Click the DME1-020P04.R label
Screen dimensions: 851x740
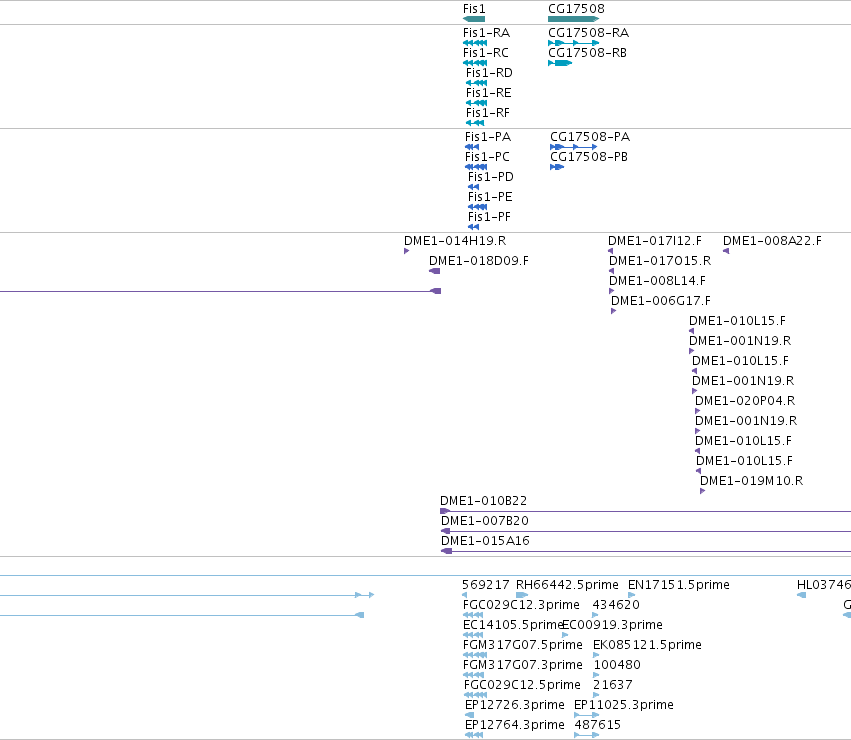745,401
